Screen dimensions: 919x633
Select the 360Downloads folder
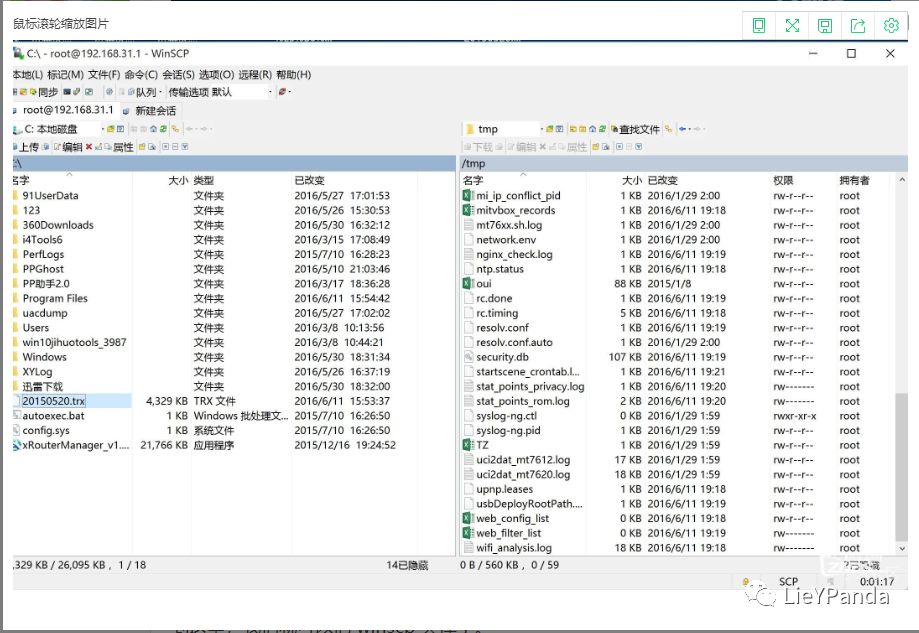[x=58, y=225]
